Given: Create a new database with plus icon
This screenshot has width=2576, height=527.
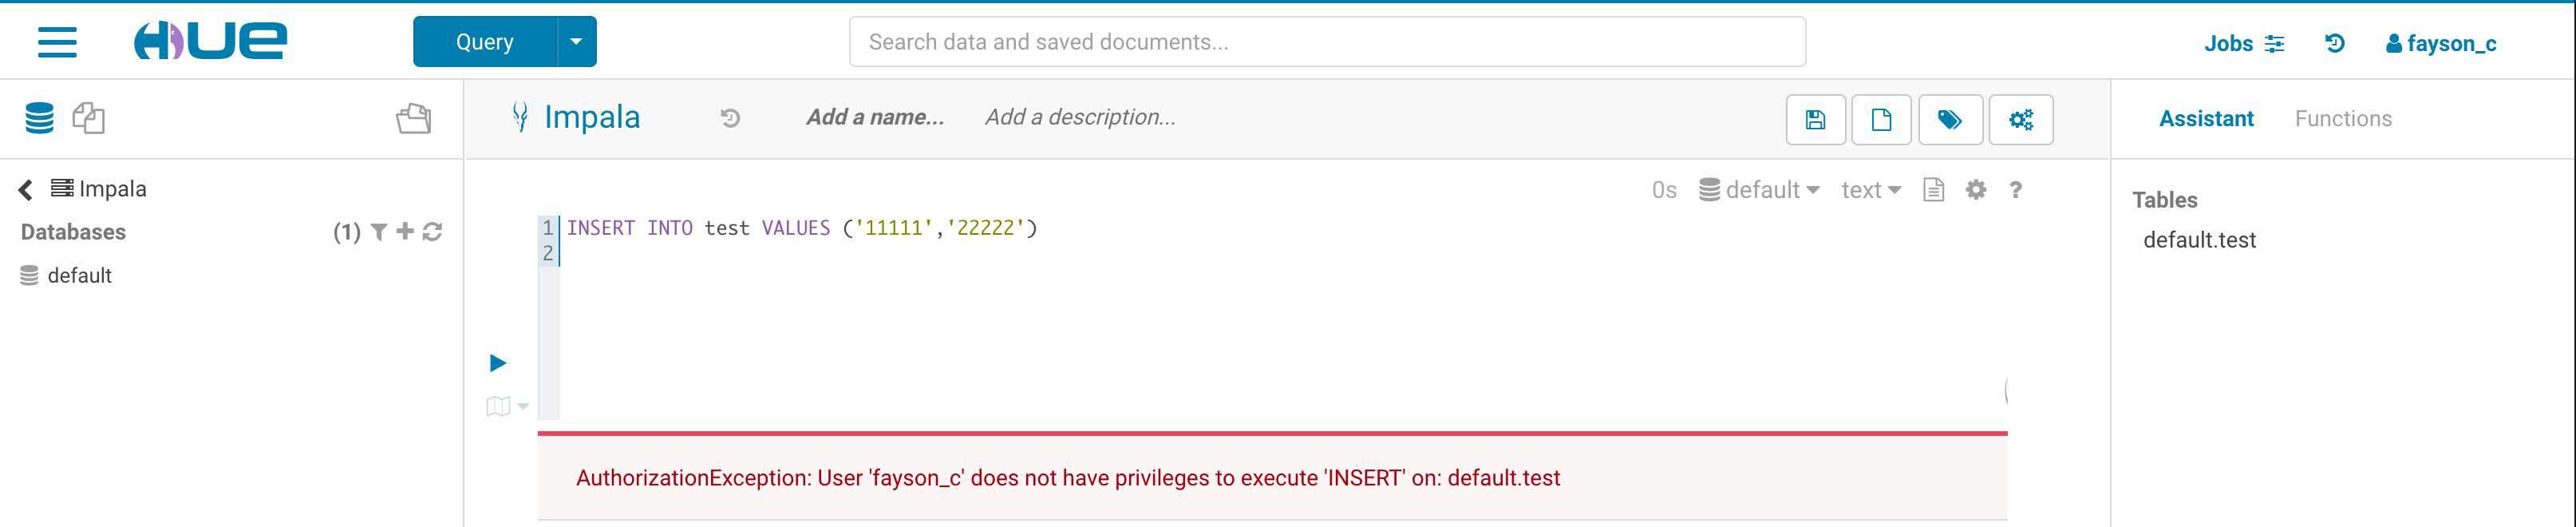Looking at the screenshot, I should [405, 232].
